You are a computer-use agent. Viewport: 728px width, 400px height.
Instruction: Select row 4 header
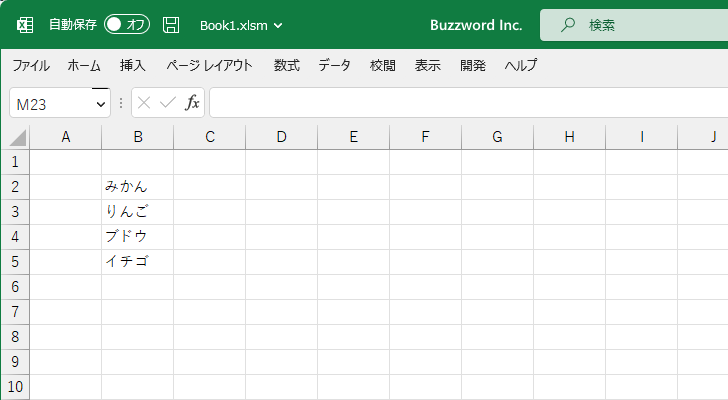tap(15, 237)
